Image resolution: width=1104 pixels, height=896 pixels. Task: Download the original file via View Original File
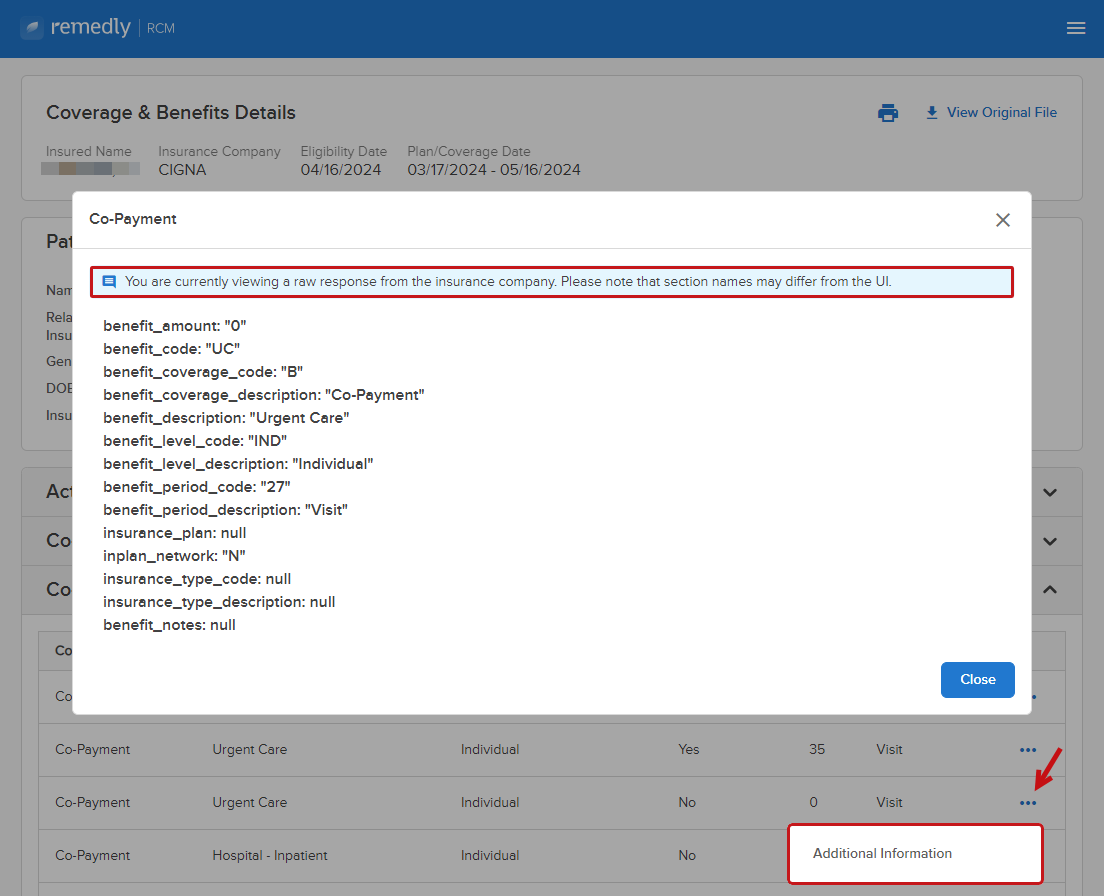pos(991,113)
